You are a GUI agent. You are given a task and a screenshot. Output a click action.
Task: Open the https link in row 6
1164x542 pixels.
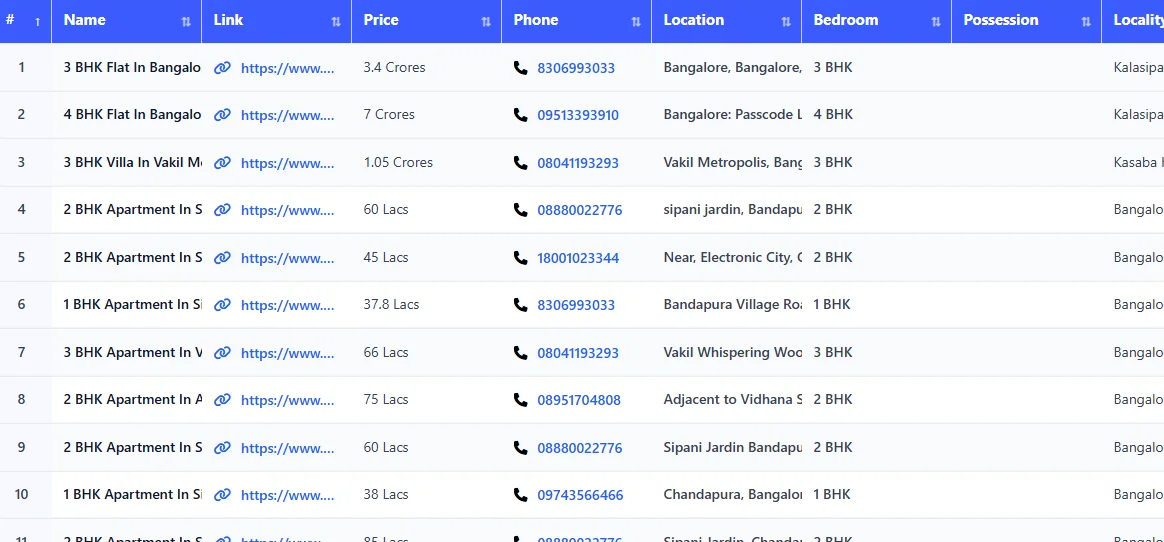coord(287,305)
